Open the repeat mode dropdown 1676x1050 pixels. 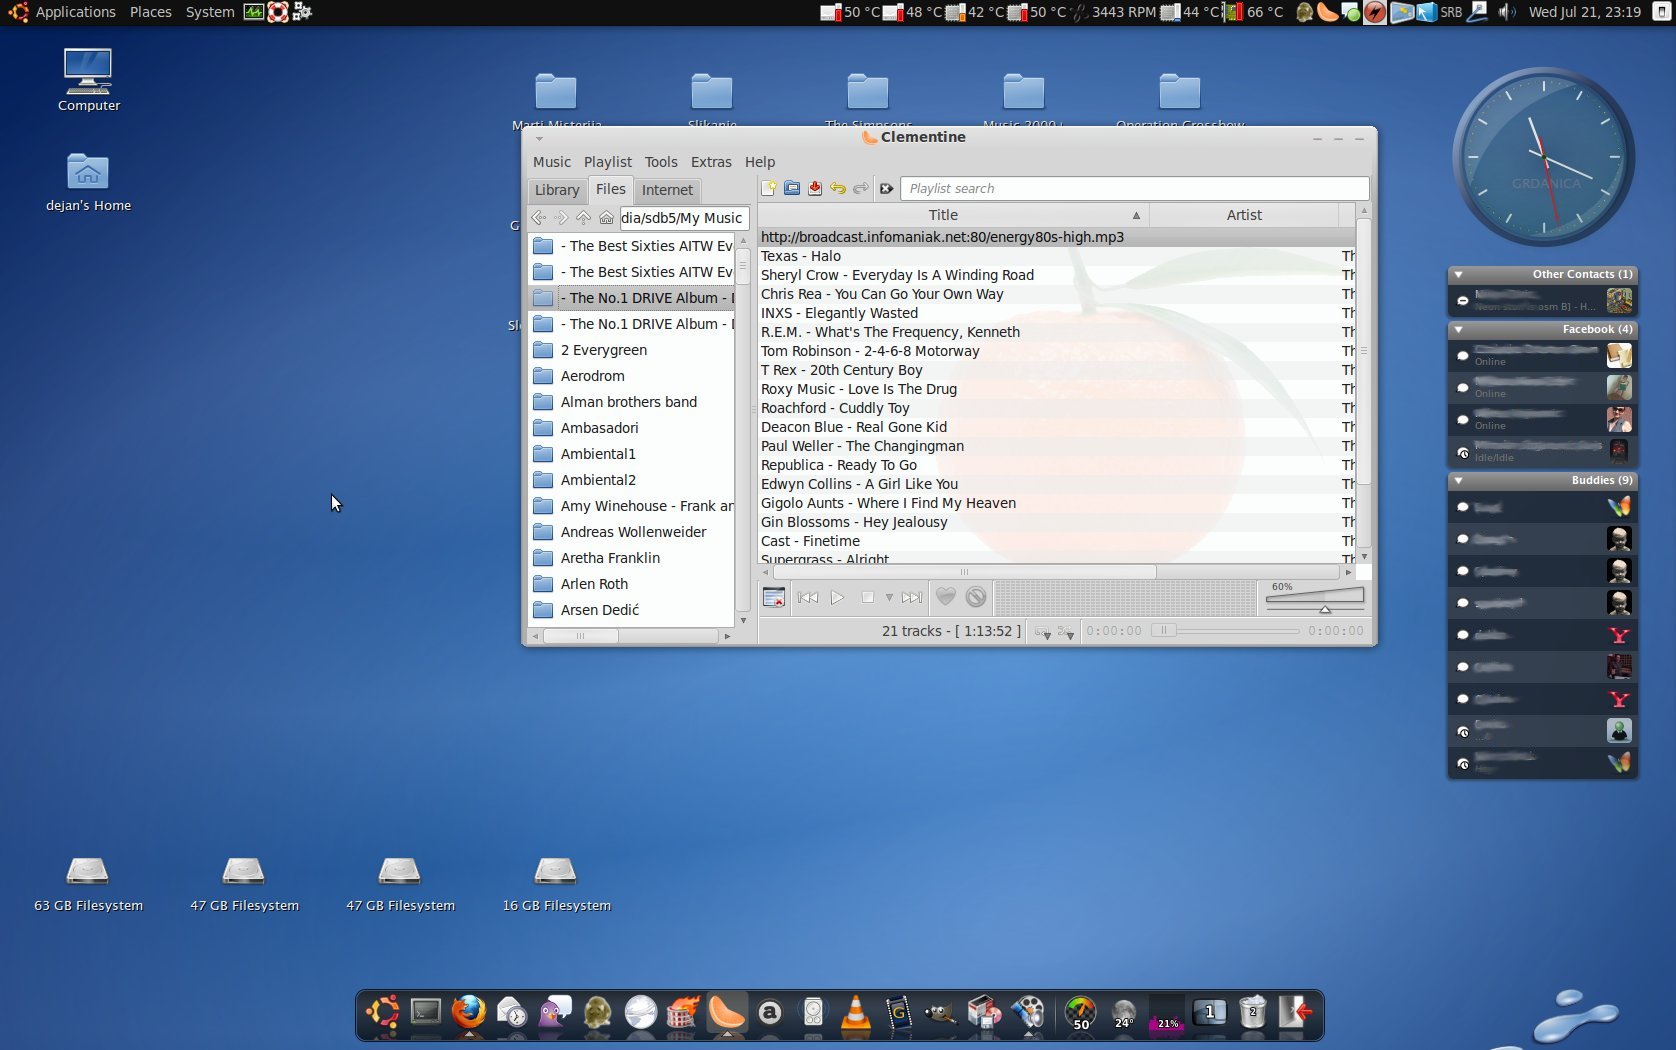click(1043, 632)
